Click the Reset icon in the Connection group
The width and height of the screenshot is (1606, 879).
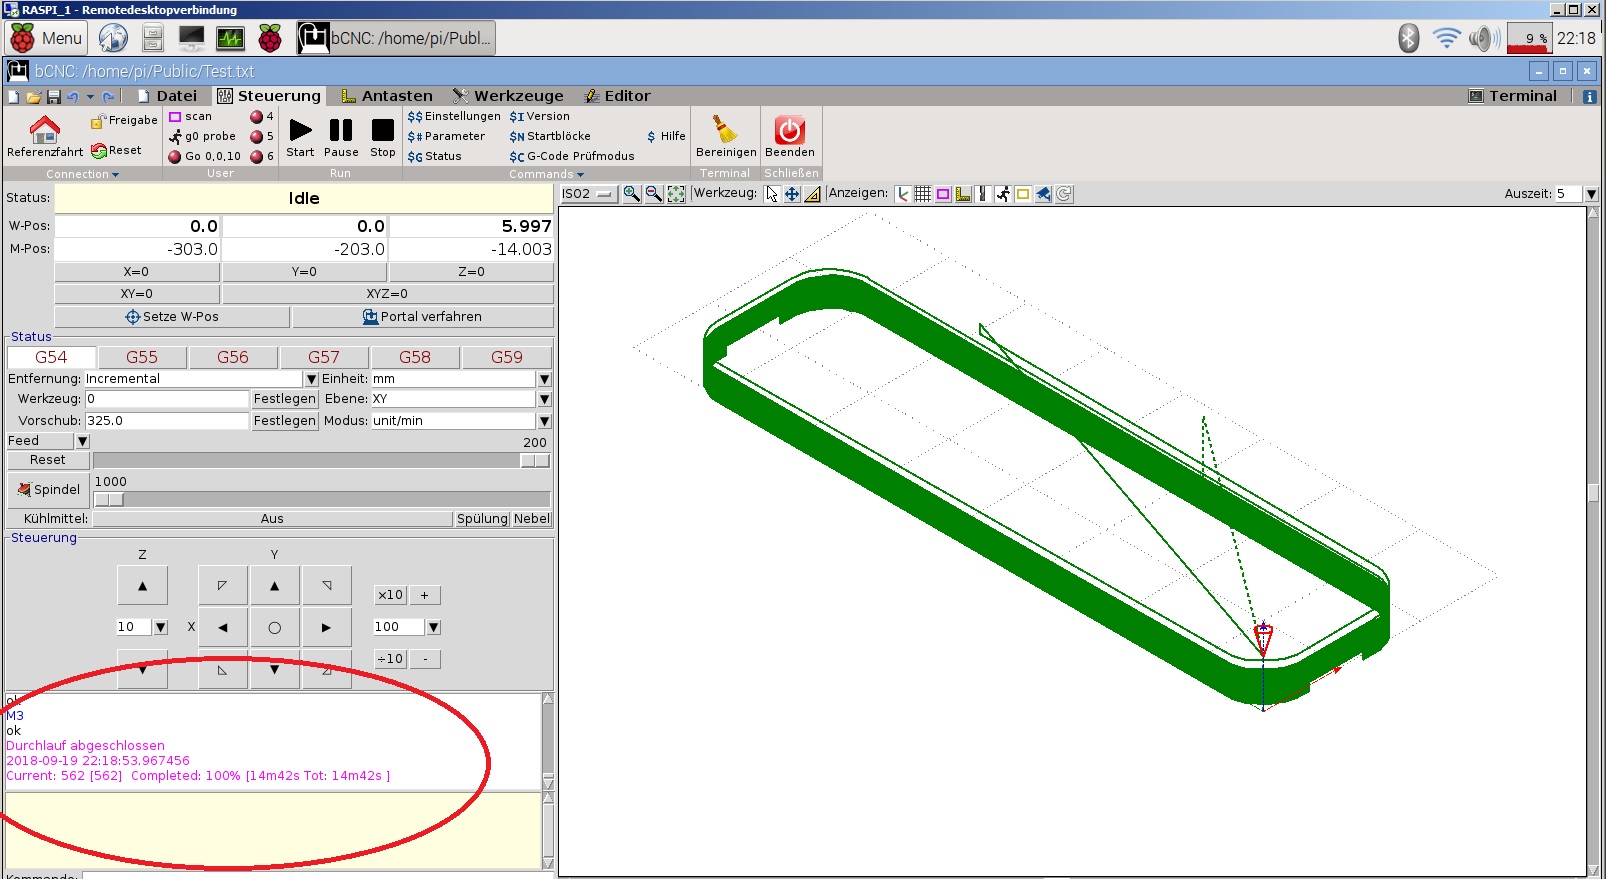coord(99,151)
